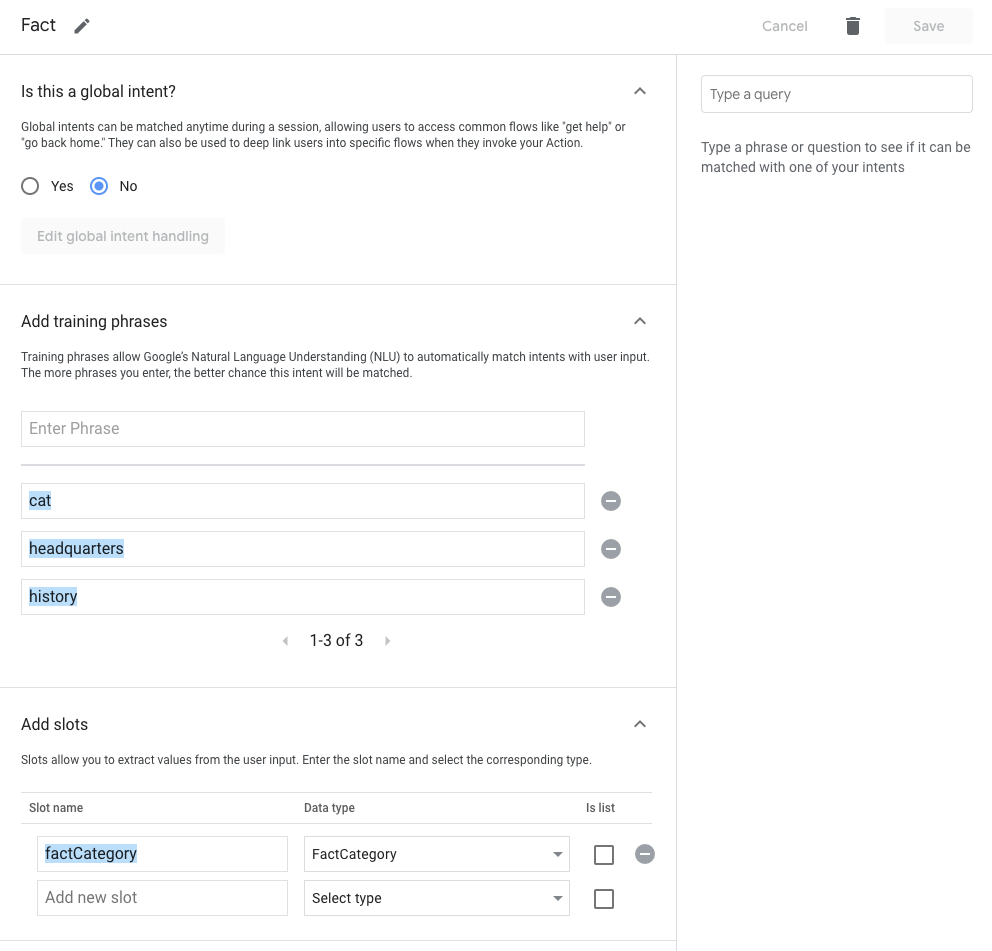The width and height of the screenshot is (992, 951).
Task: Remove the 'cat' training phrase
Action: pyautogui.click(x=611, y=501)
